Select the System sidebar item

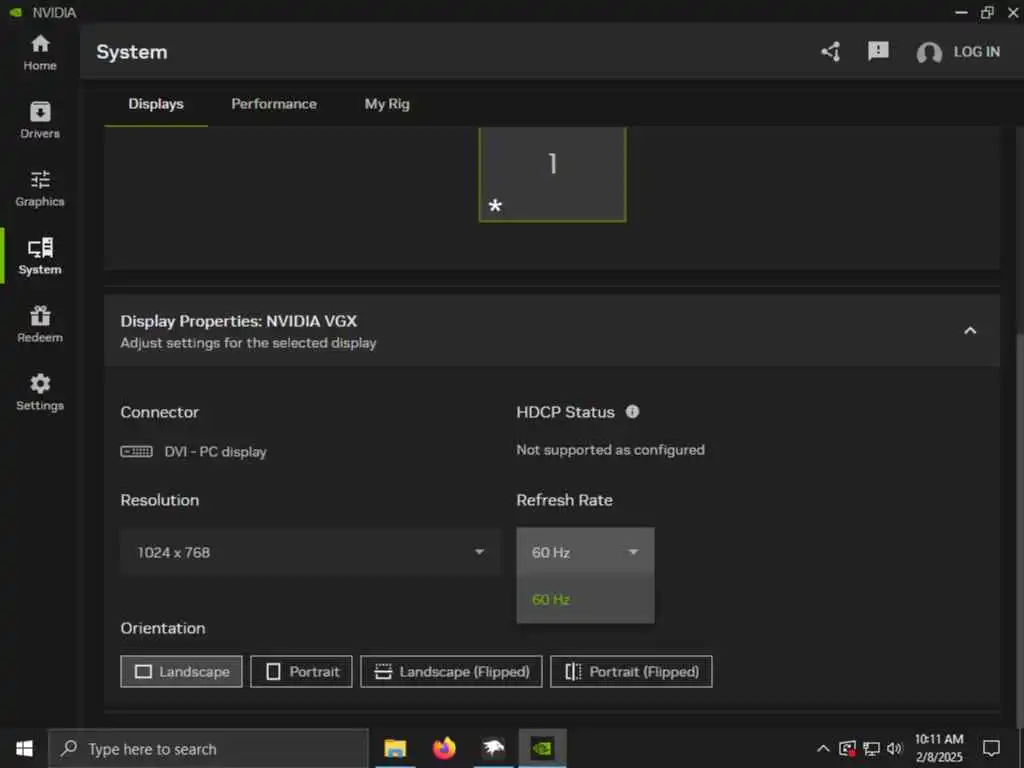point(40,256)
